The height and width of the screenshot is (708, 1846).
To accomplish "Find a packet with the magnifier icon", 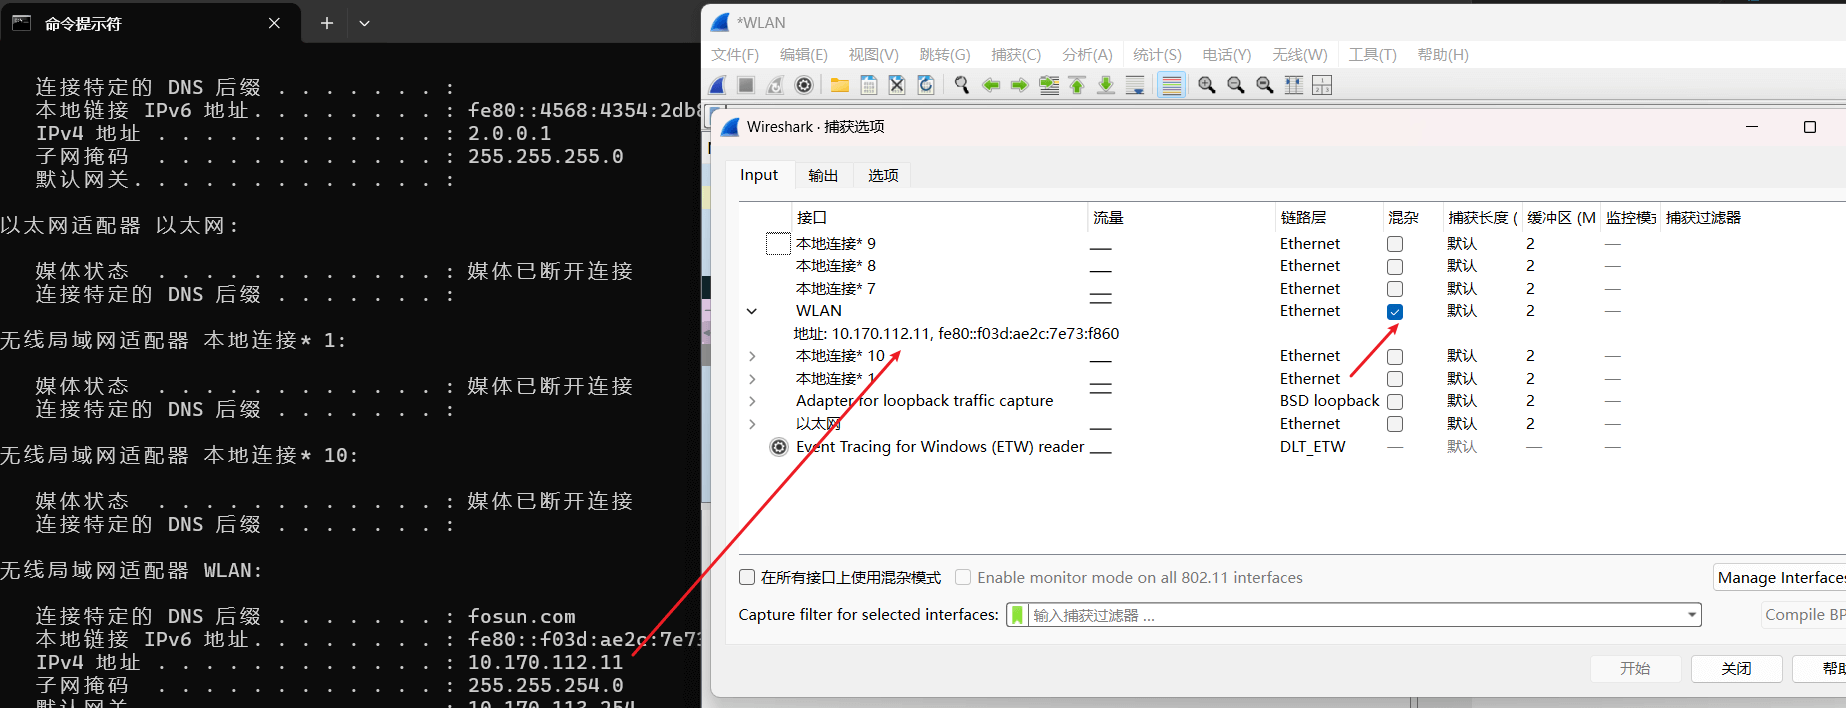I will tap(962, 85).
